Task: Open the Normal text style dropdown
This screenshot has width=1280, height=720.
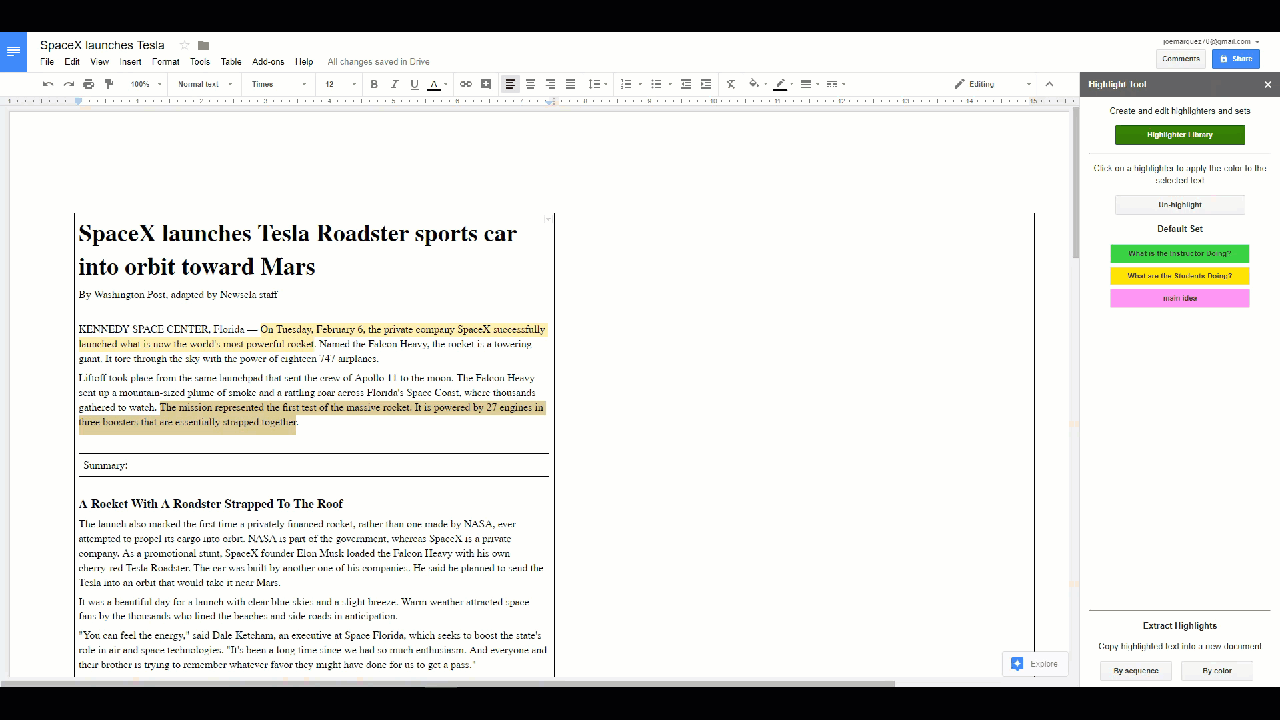Action: coord(205,84)
